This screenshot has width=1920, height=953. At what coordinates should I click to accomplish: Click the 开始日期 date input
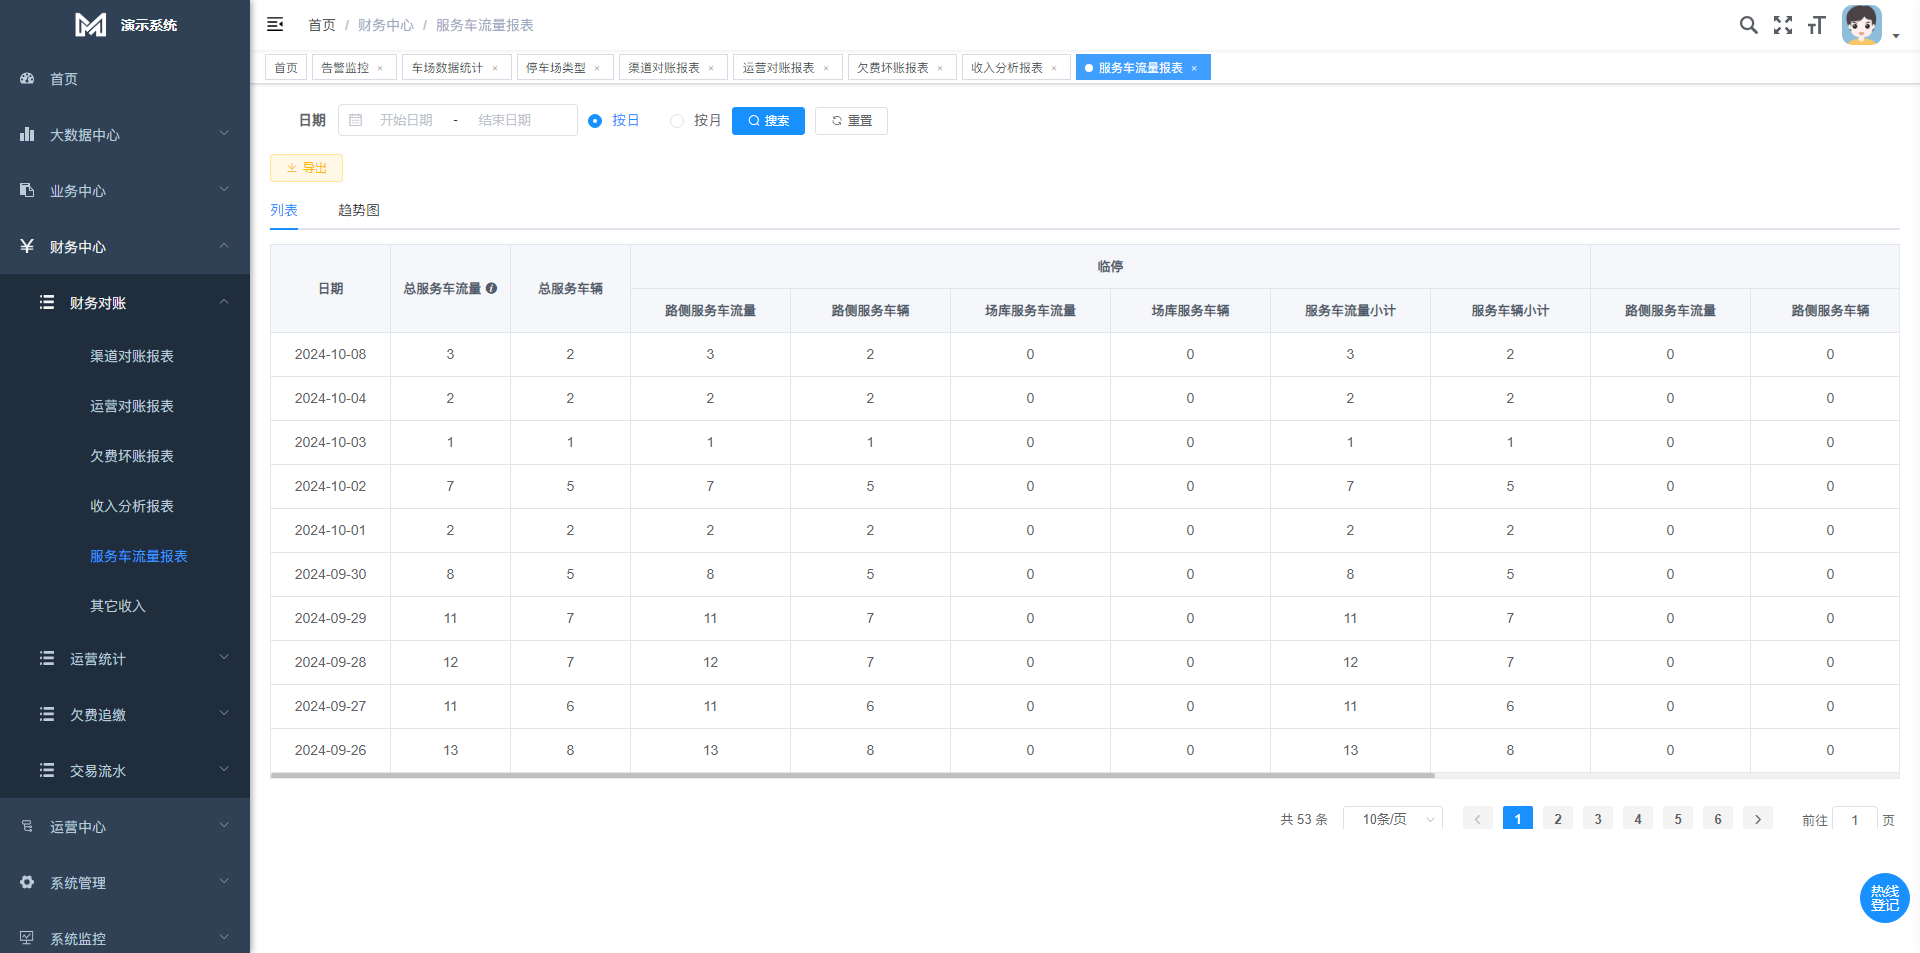coord(406,120)
